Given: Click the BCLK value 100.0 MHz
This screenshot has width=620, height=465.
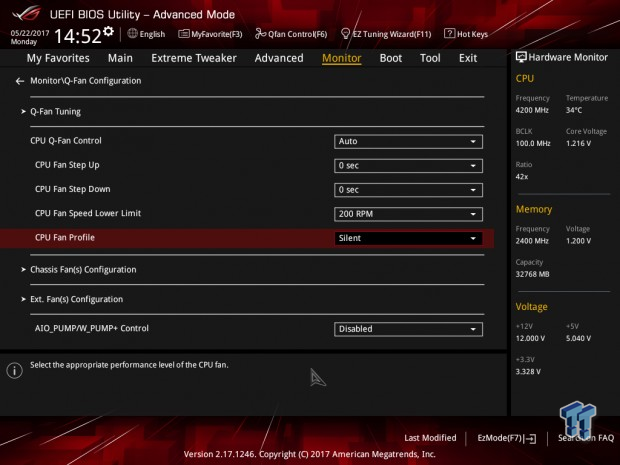Looking at the screenshot, I should 533,144.
